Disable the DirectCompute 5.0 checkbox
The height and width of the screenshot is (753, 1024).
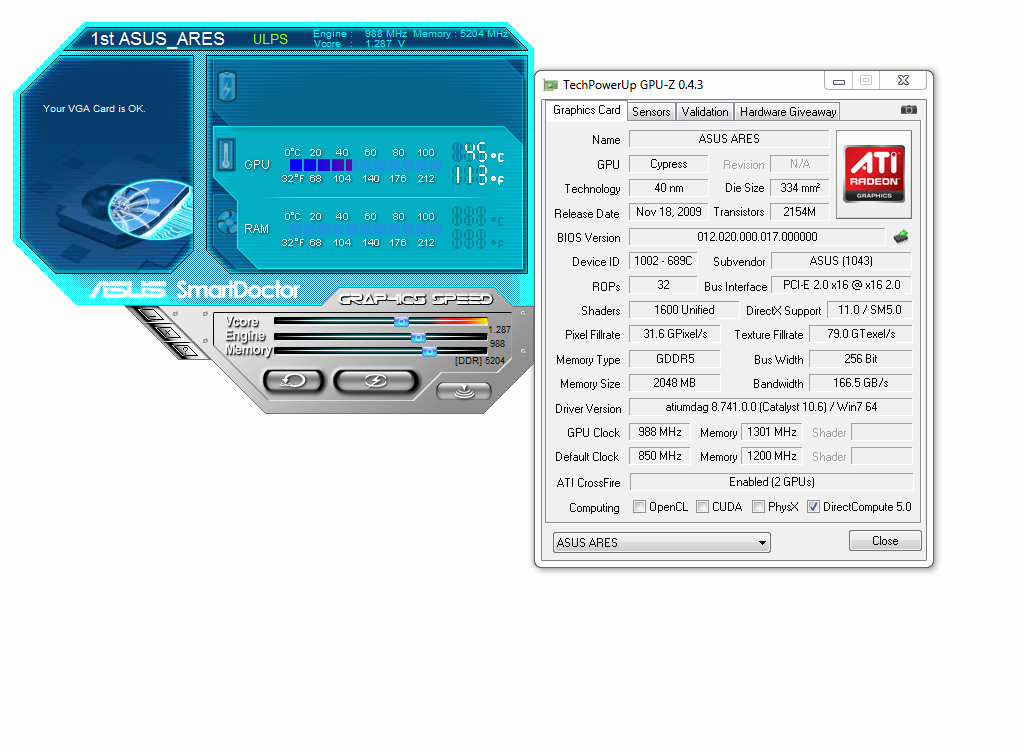[x=816, y=506]
